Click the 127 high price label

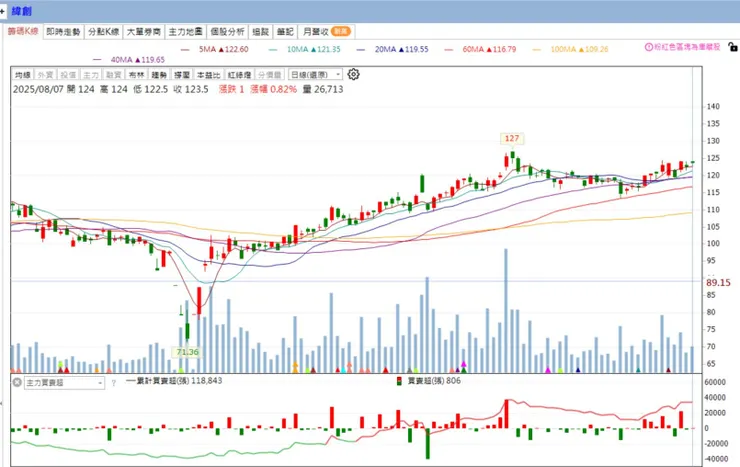(x=512, y=139)
